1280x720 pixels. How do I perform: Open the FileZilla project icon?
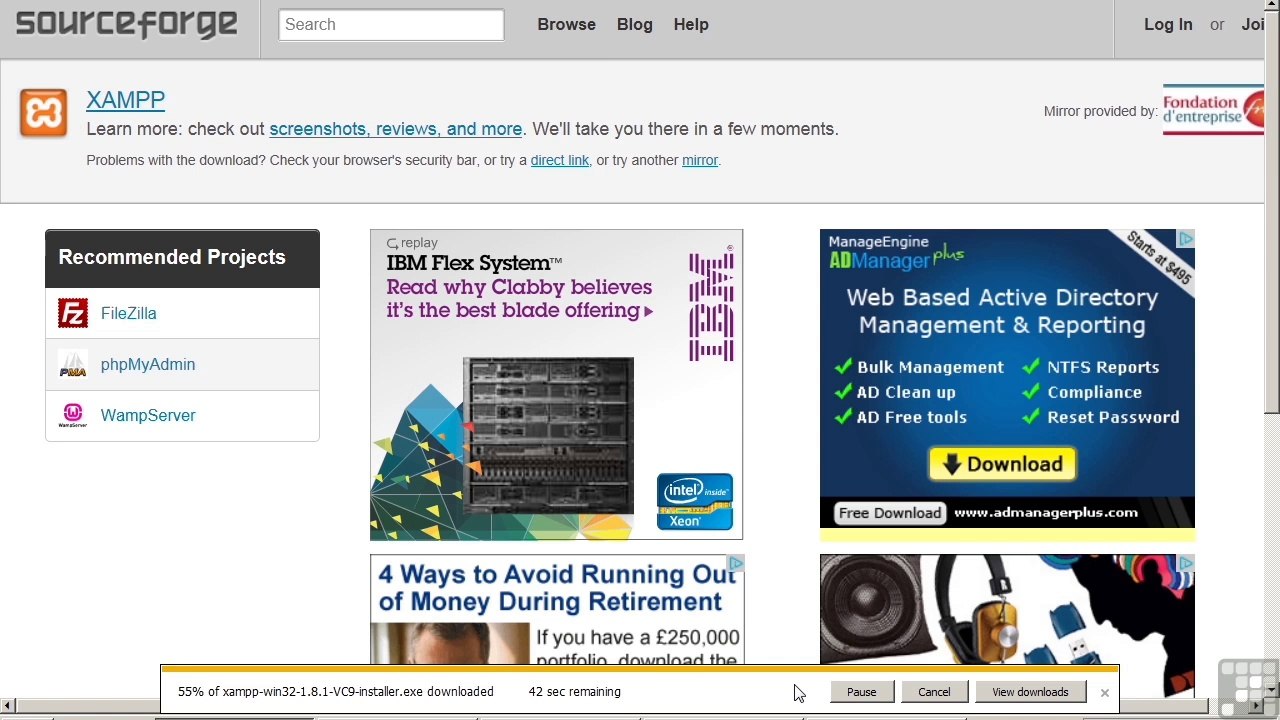tap(73, 313)
